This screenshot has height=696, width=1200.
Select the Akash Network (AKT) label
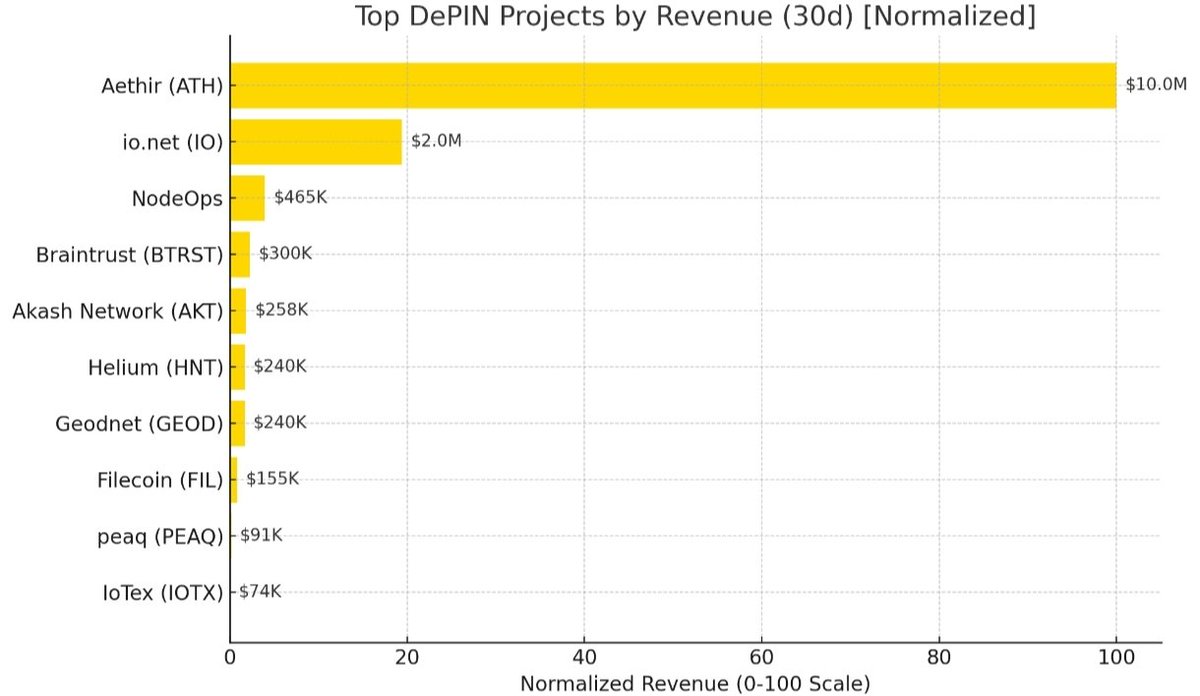point(117,311)
